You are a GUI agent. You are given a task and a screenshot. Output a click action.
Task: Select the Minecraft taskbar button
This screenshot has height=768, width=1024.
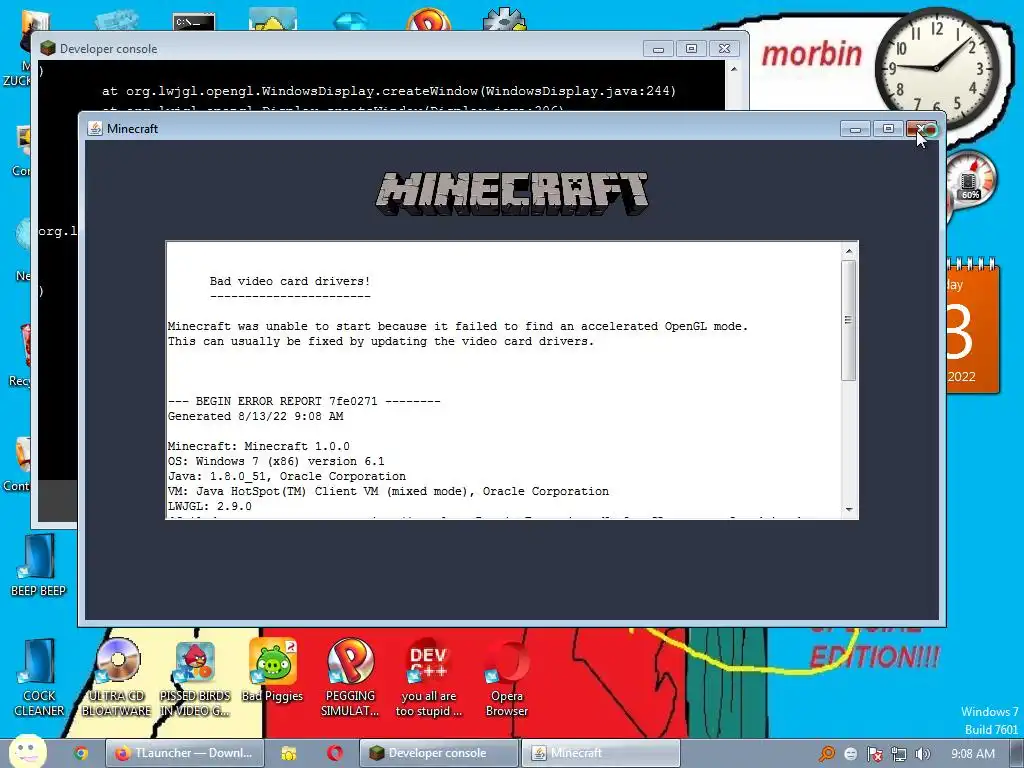[x=600, y=753]
